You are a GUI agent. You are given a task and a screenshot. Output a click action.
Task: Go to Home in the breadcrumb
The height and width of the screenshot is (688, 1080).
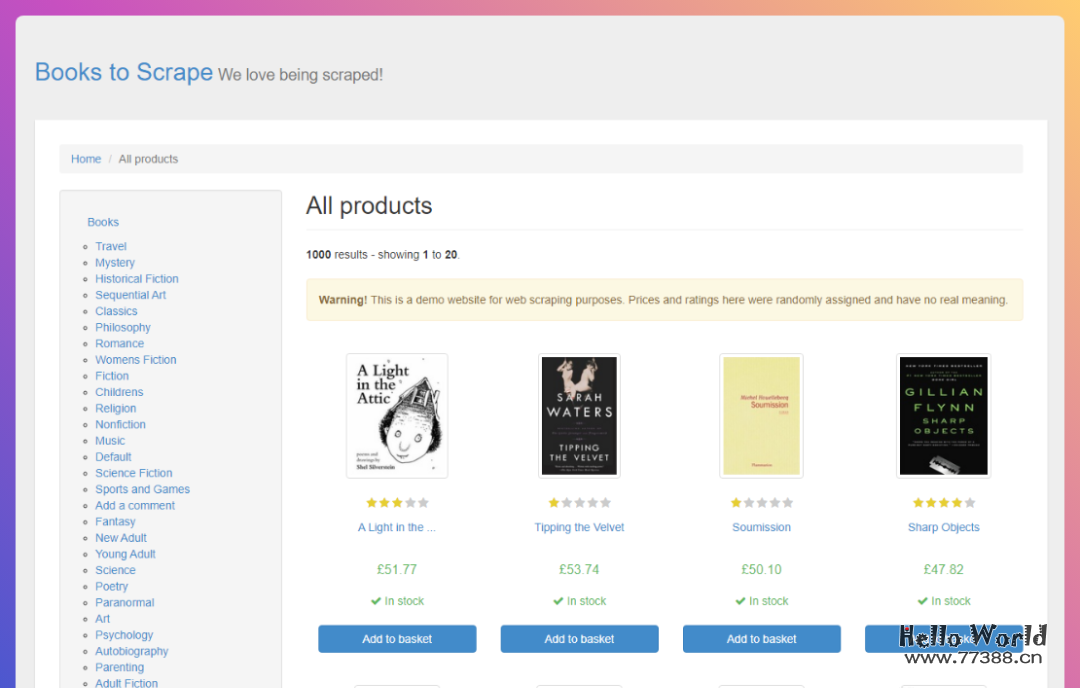pyautogui.click(x=86, y=159)
